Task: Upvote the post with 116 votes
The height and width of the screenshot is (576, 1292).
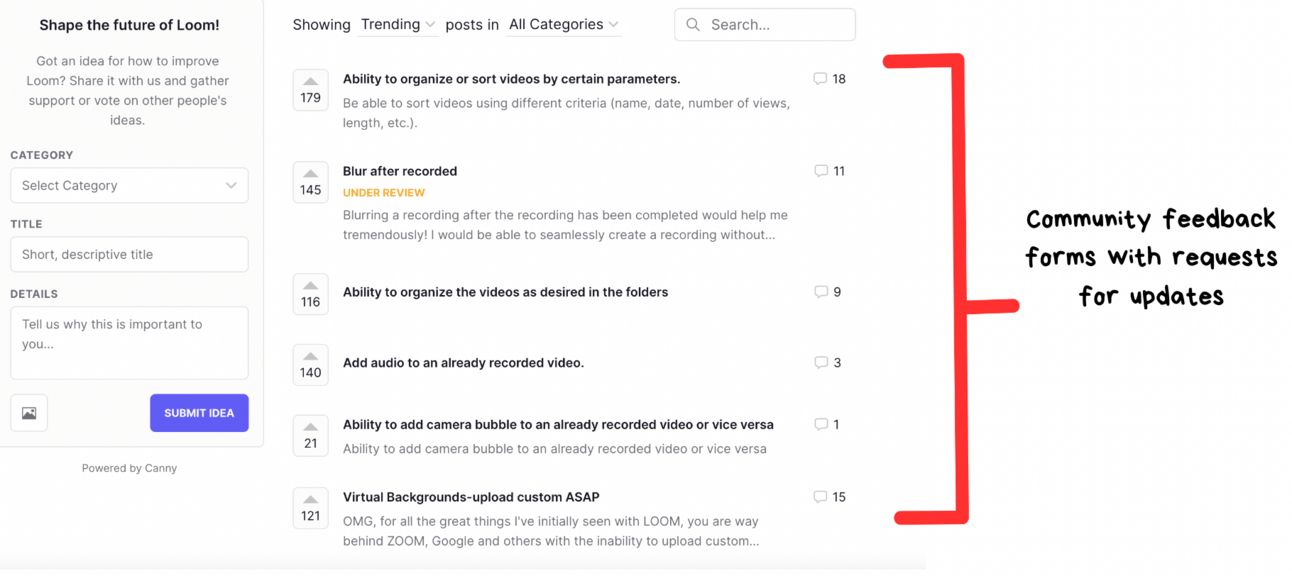Action: pos(310,294)
